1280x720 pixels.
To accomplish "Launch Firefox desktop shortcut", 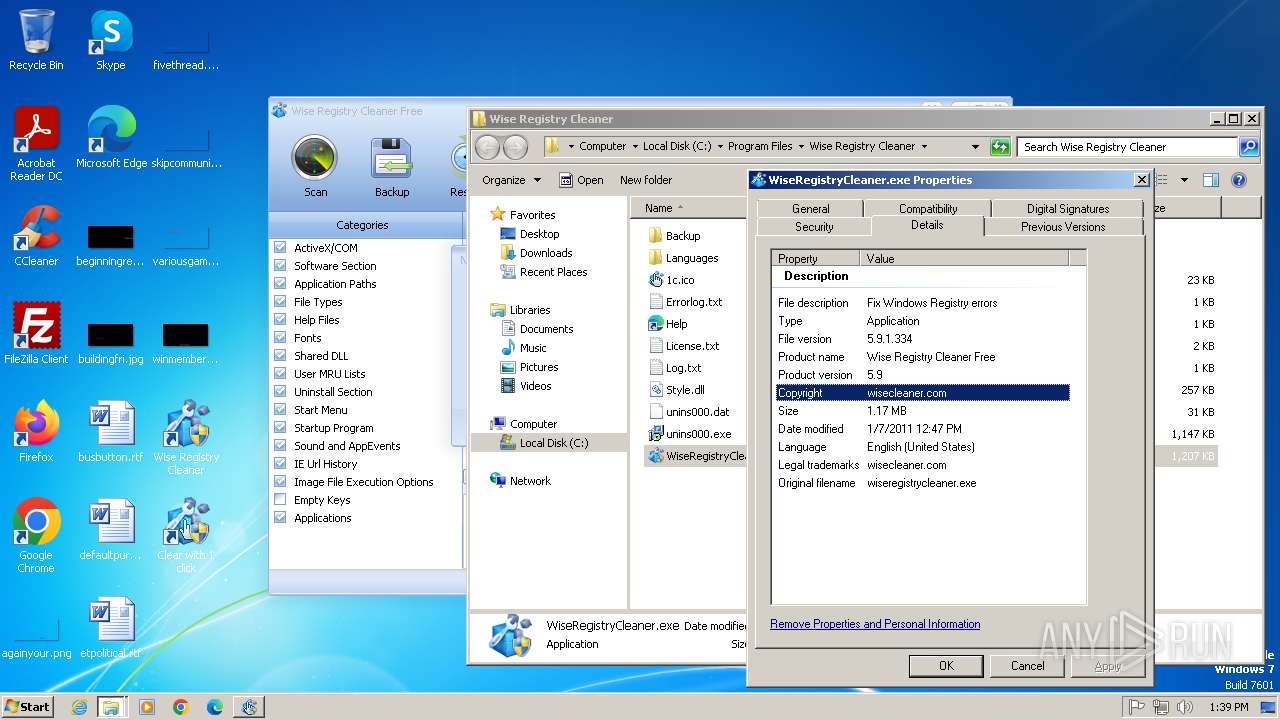I will (x=36, y=432).
